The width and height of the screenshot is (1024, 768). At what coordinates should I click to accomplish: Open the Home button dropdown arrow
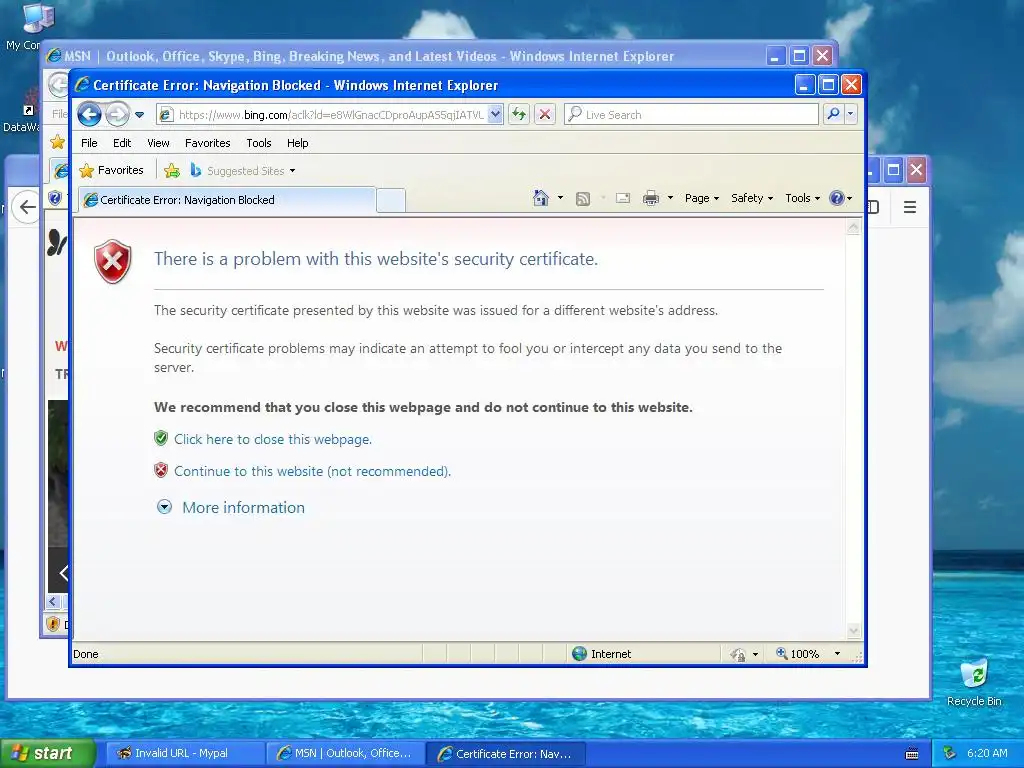560,198
